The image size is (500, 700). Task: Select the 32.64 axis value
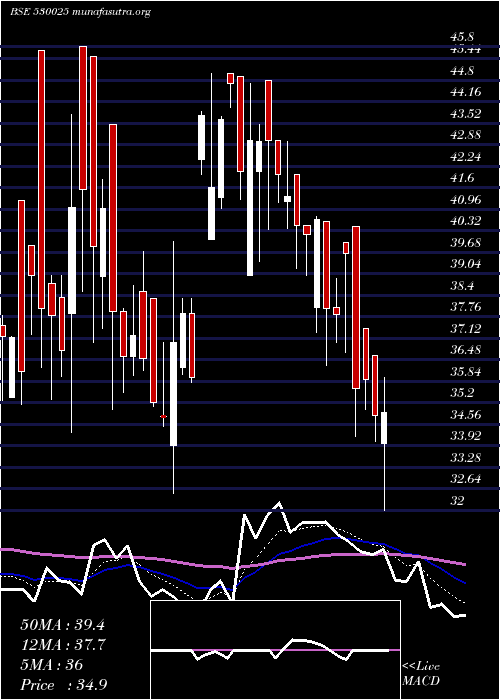(466, 479)
